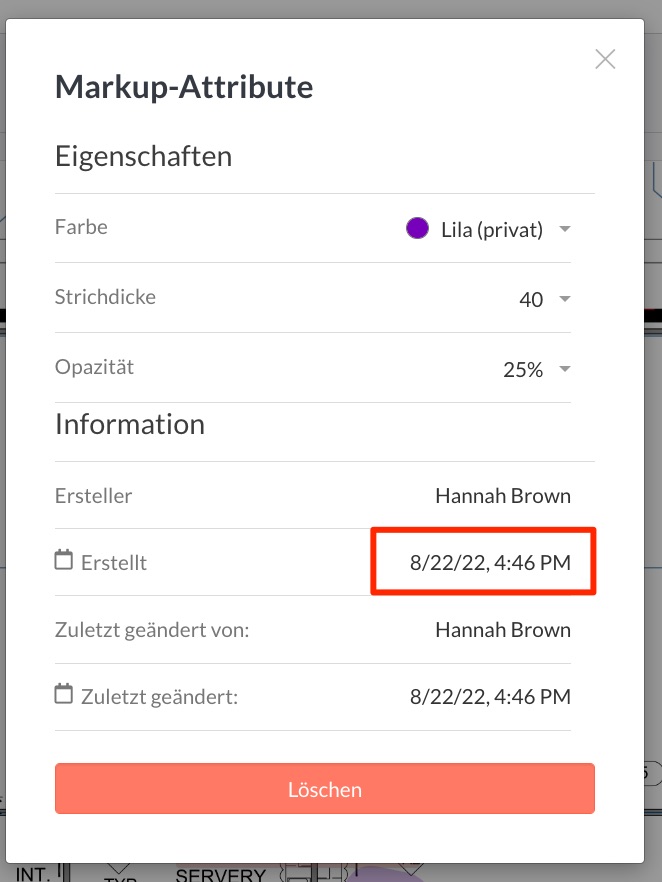
Task: Click the Eigenschaften section heading
Action: [143, 156]
